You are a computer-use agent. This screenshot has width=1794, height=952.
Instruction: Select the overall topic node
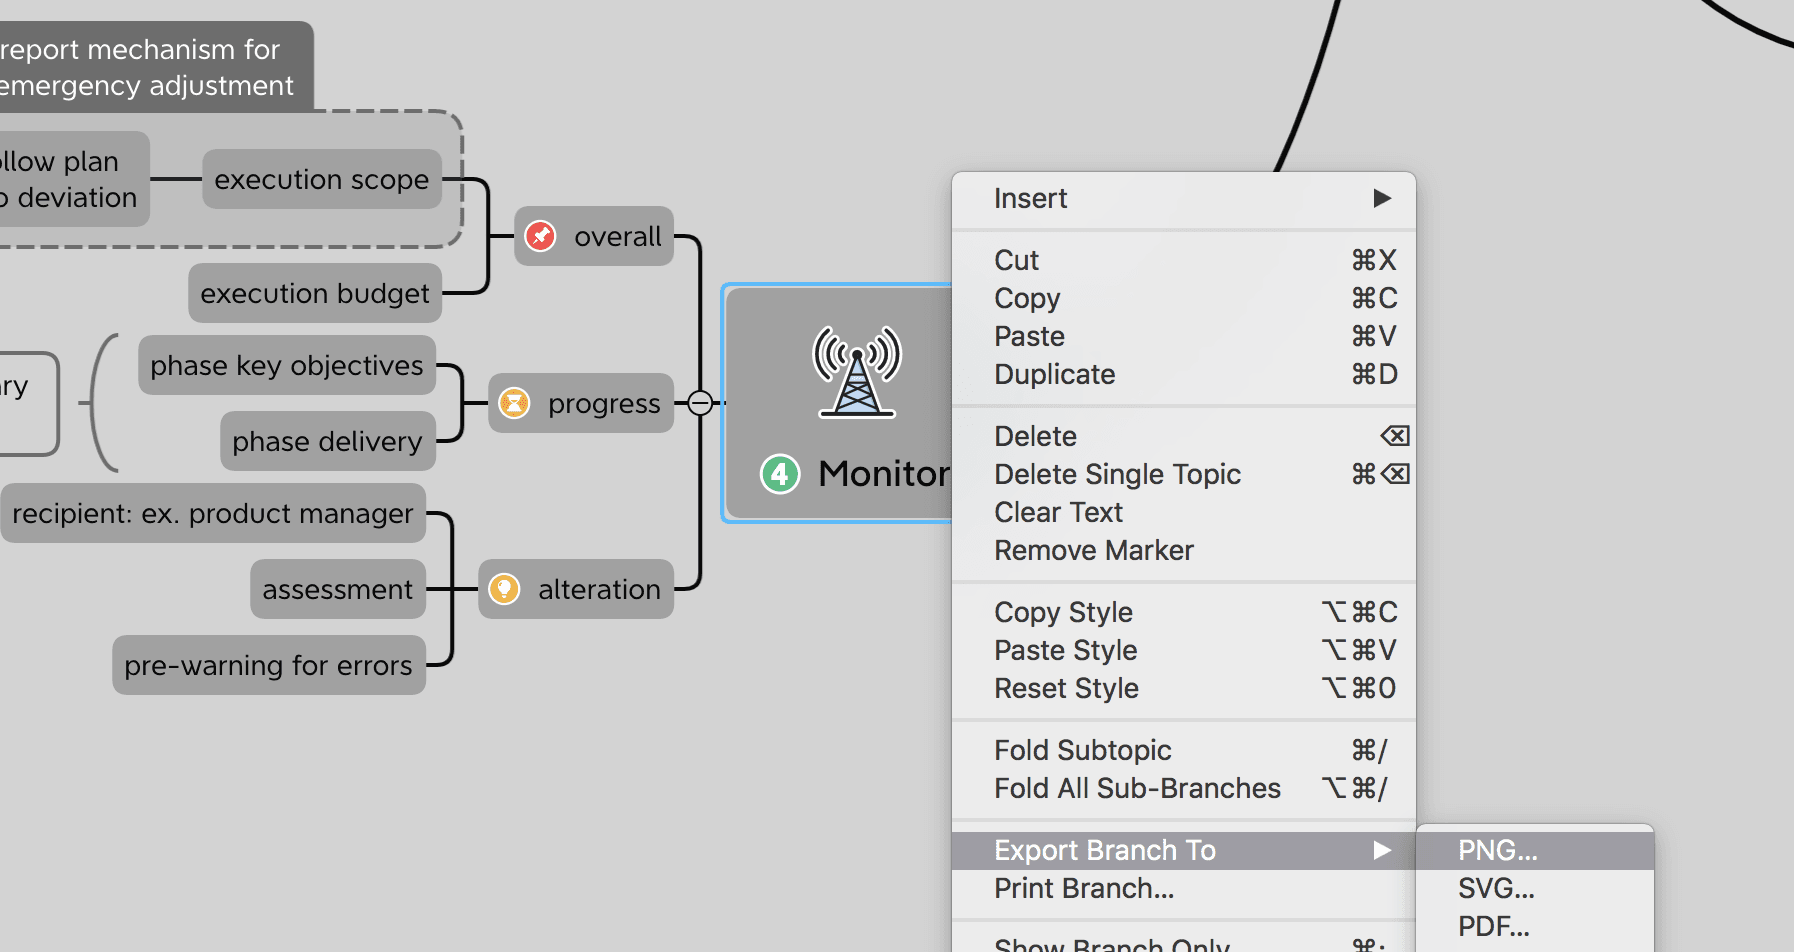coord(594,236)
